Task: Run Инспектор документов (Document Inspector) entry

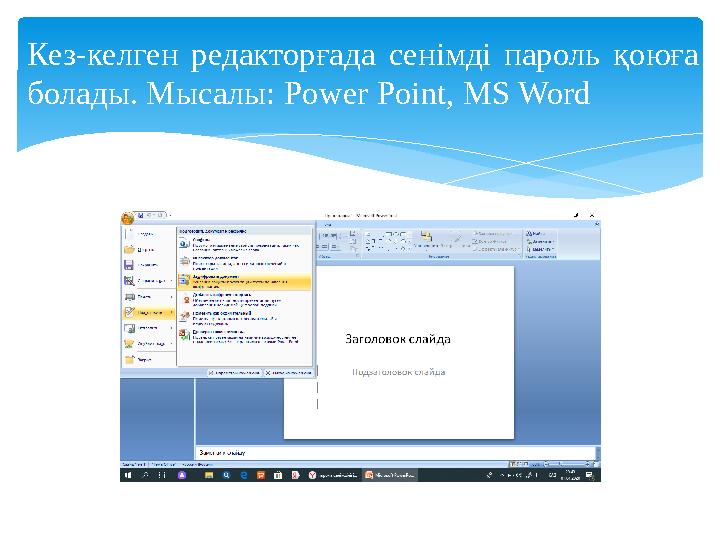Action: [245, 263]
